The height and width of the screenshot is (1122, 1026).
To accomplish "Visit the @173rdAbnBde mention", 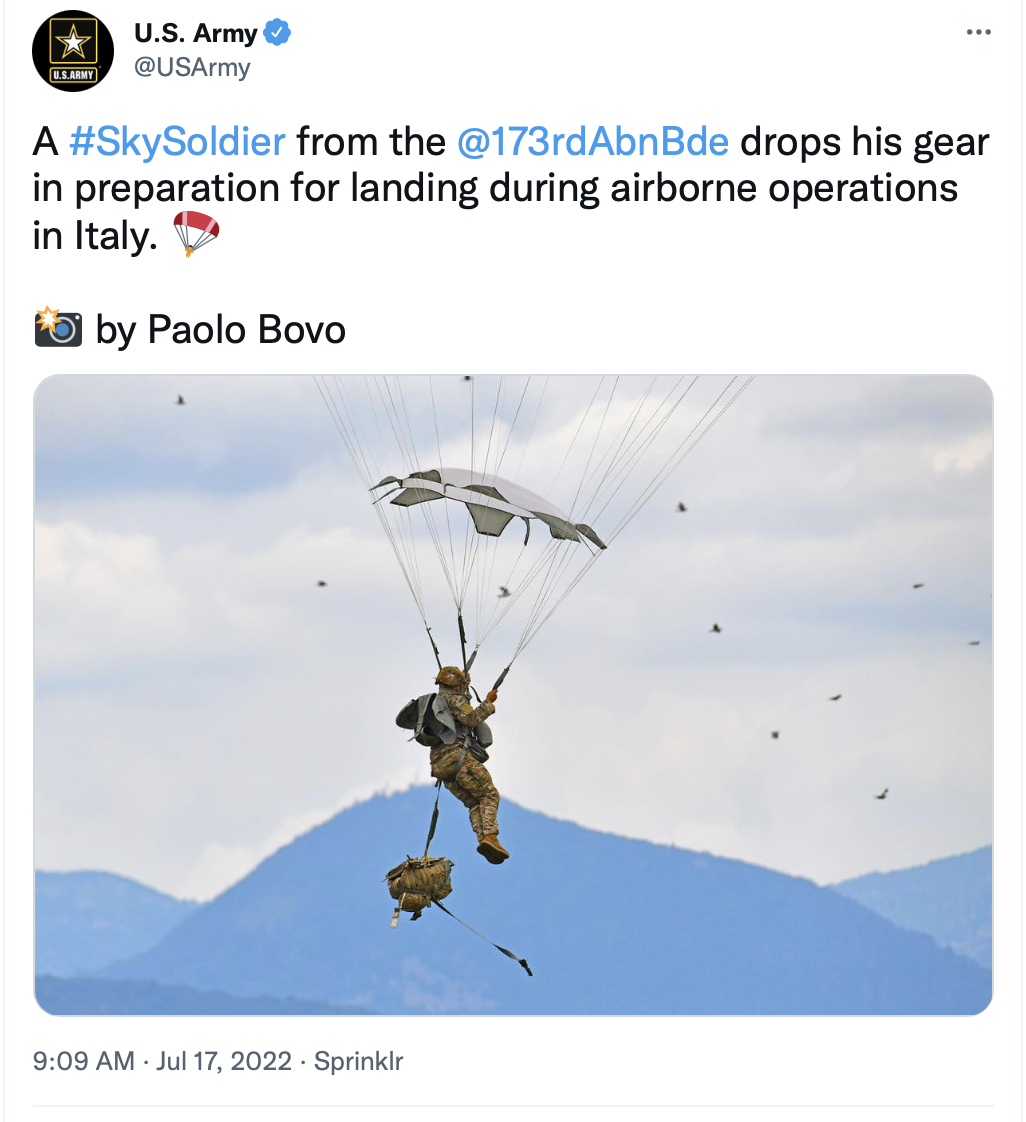I will point(592,141).
